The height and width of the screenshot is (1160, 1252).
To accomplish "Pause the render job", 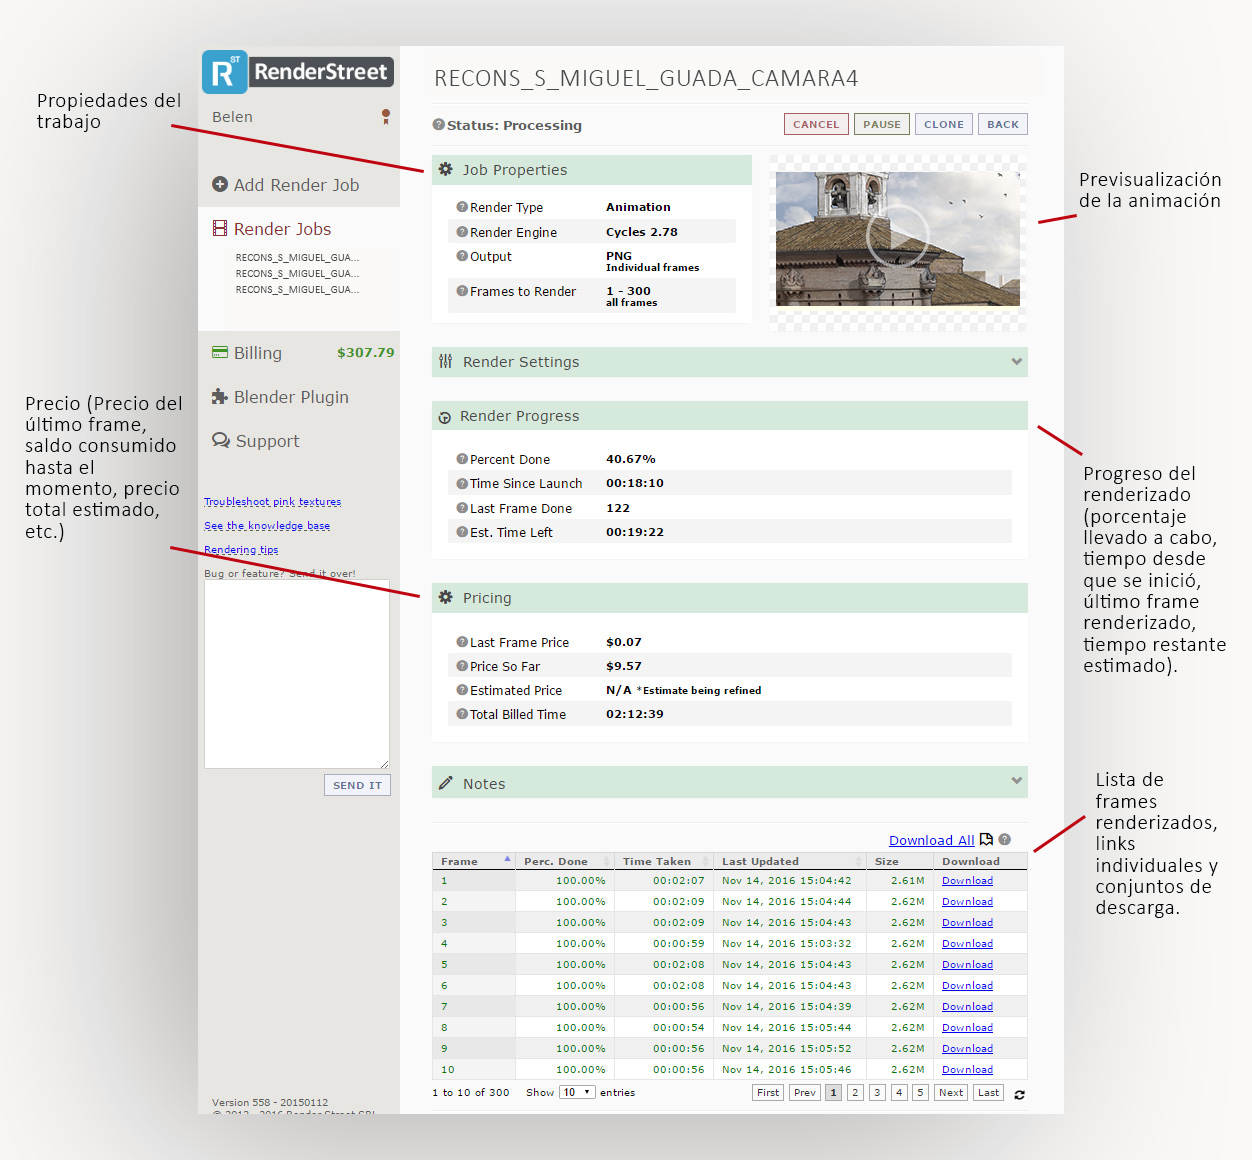I will [881, 124].
